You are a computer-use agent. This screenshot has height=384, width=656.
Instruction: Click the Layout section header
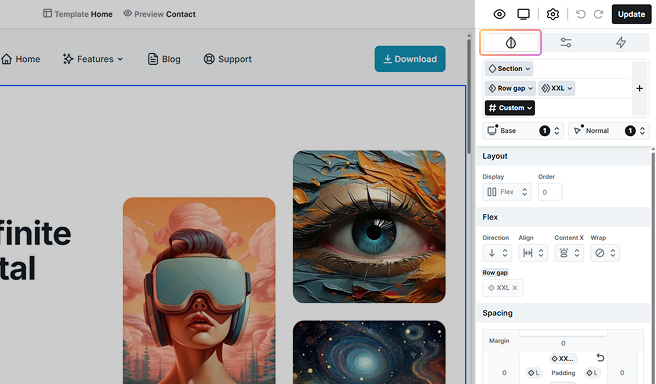(563, 156)
